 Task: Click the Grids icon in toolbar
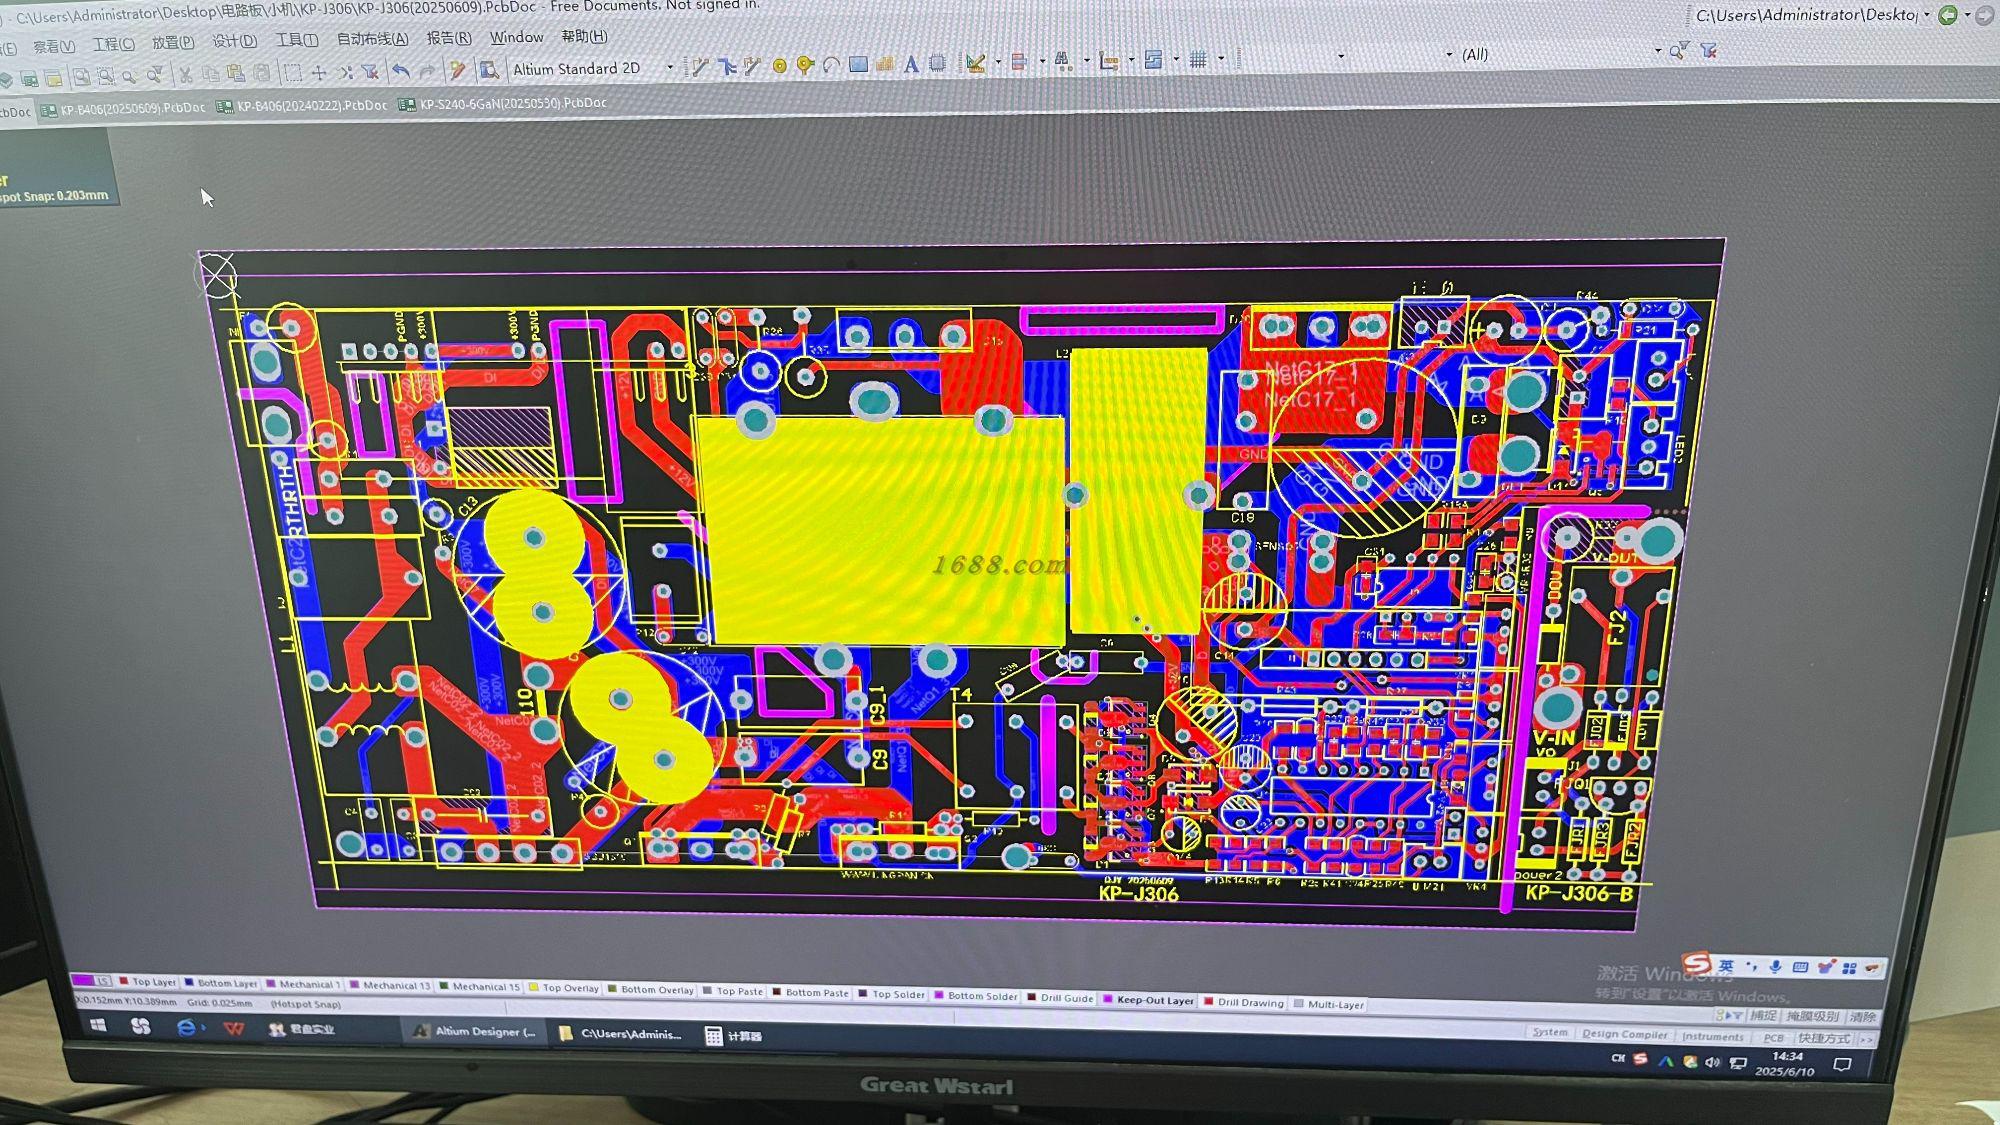[1198, 60]
